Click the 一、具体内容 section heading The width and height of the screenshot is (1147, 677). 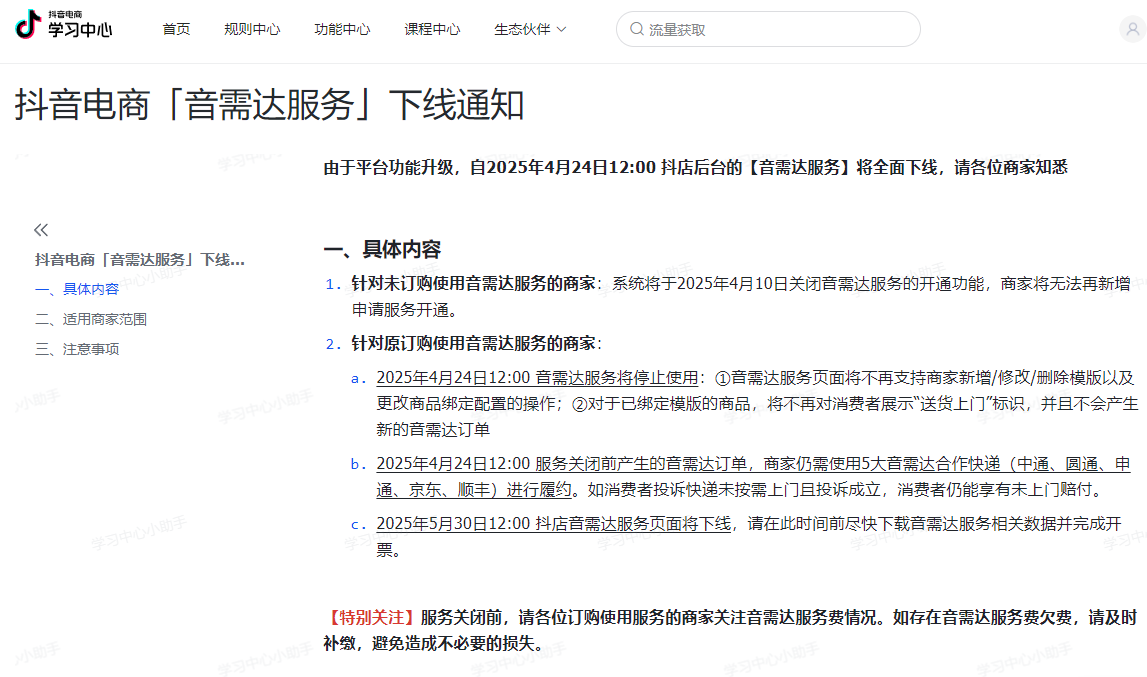point(382,250)
